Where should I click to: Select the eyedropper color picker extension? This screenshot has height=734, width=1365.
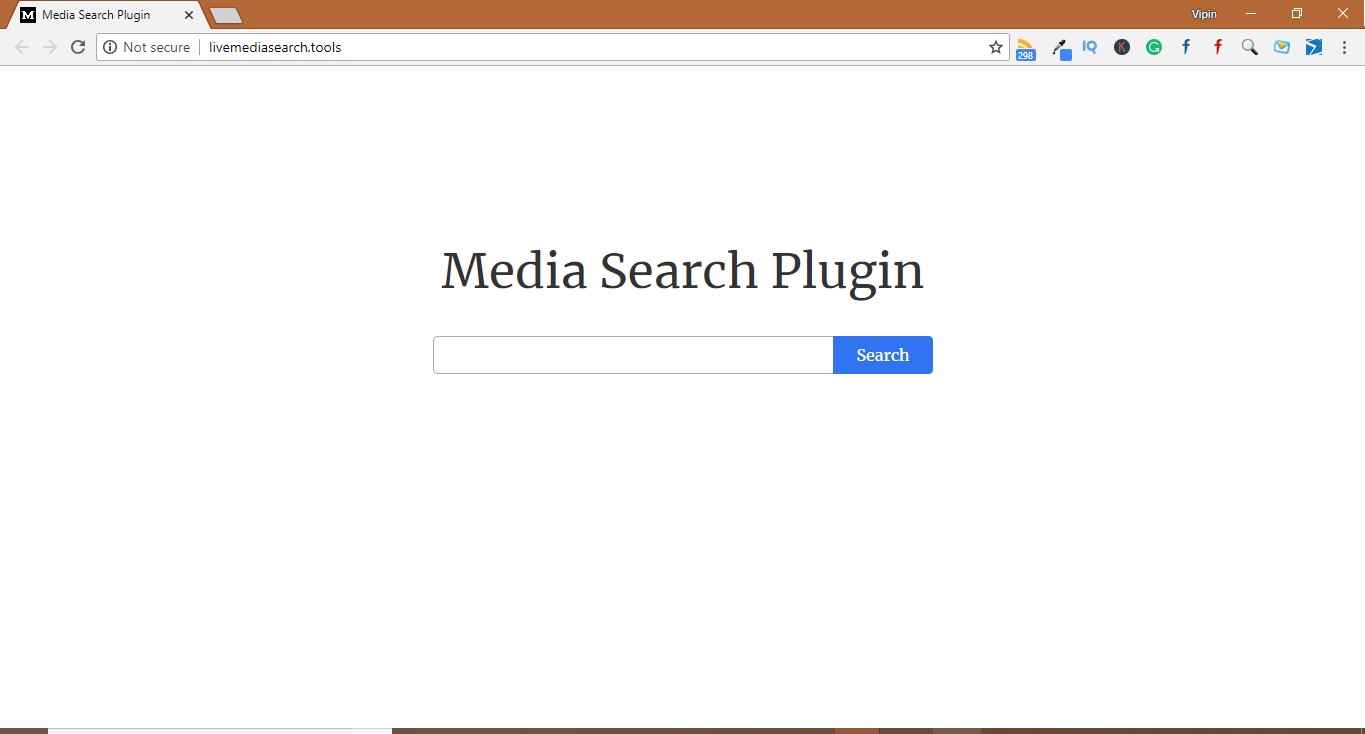click(1058, 47)
